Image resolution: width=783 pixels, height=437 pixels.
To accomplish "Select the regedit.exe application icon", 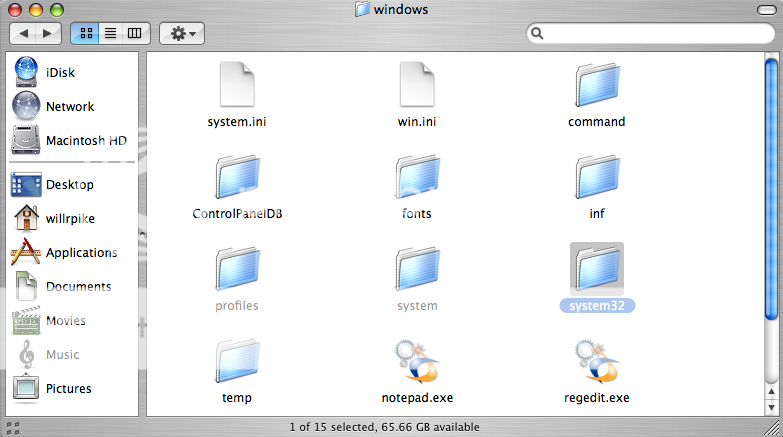I will pos(597,361).
